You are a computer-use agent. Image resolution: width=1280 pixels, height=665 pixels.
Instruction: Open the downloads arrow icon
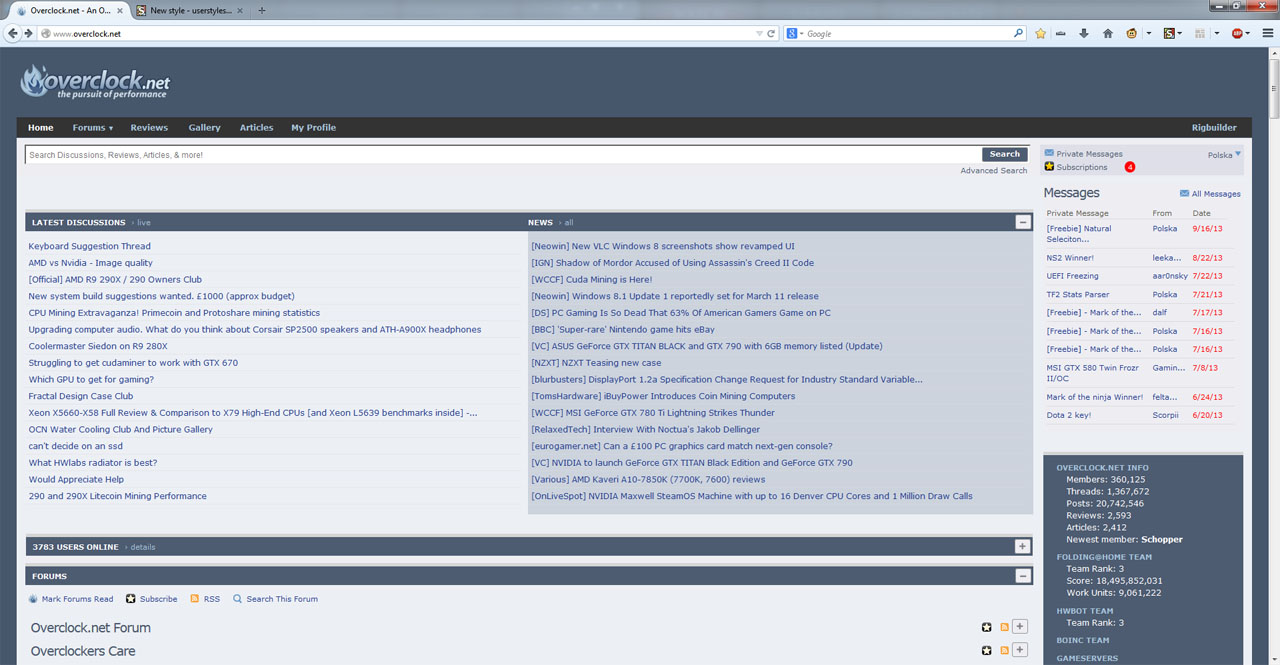[1084, 33]
